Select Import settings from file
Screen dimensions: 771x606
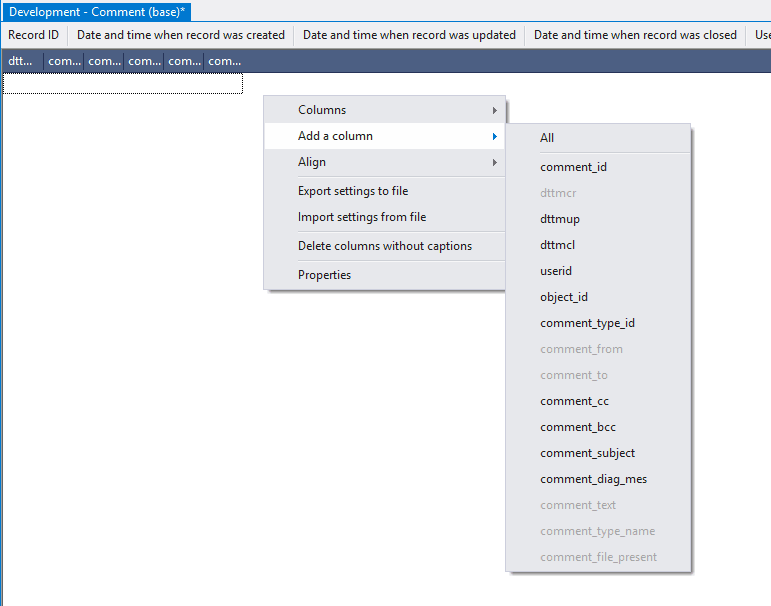tap(361, 217)
